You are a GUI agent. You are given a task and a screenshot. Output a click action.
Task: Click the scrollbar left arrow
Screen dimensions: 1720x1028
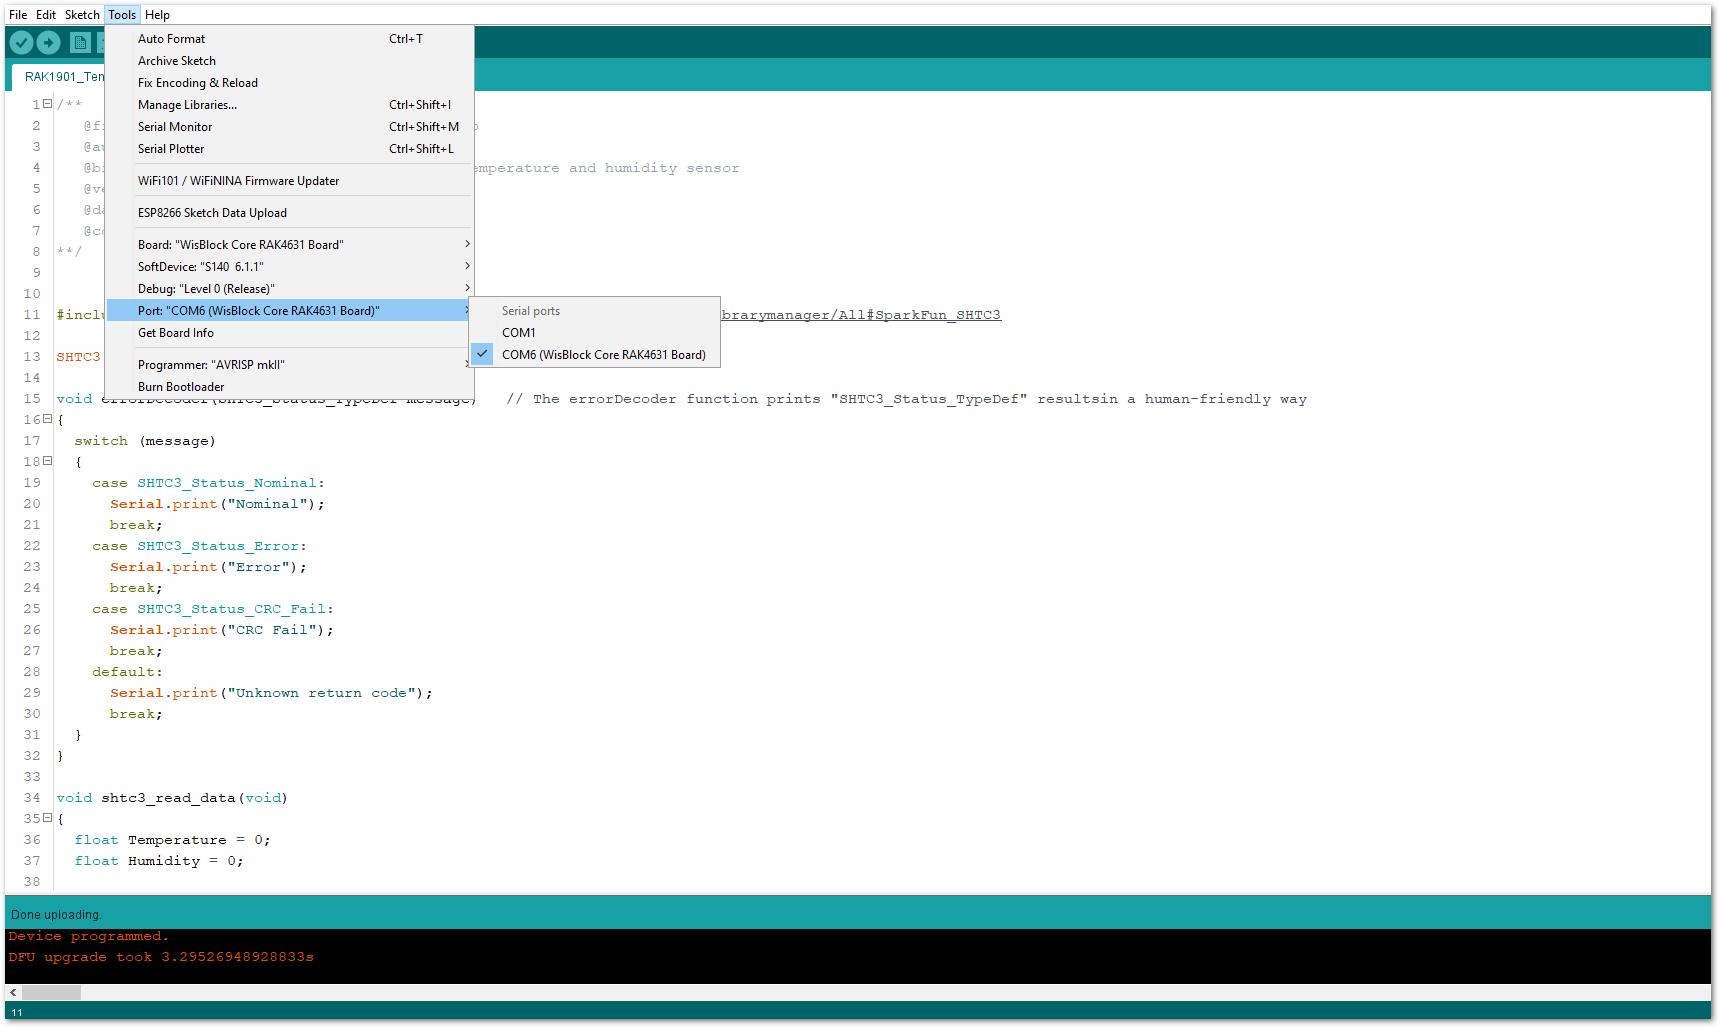click(x=13, y=993)
